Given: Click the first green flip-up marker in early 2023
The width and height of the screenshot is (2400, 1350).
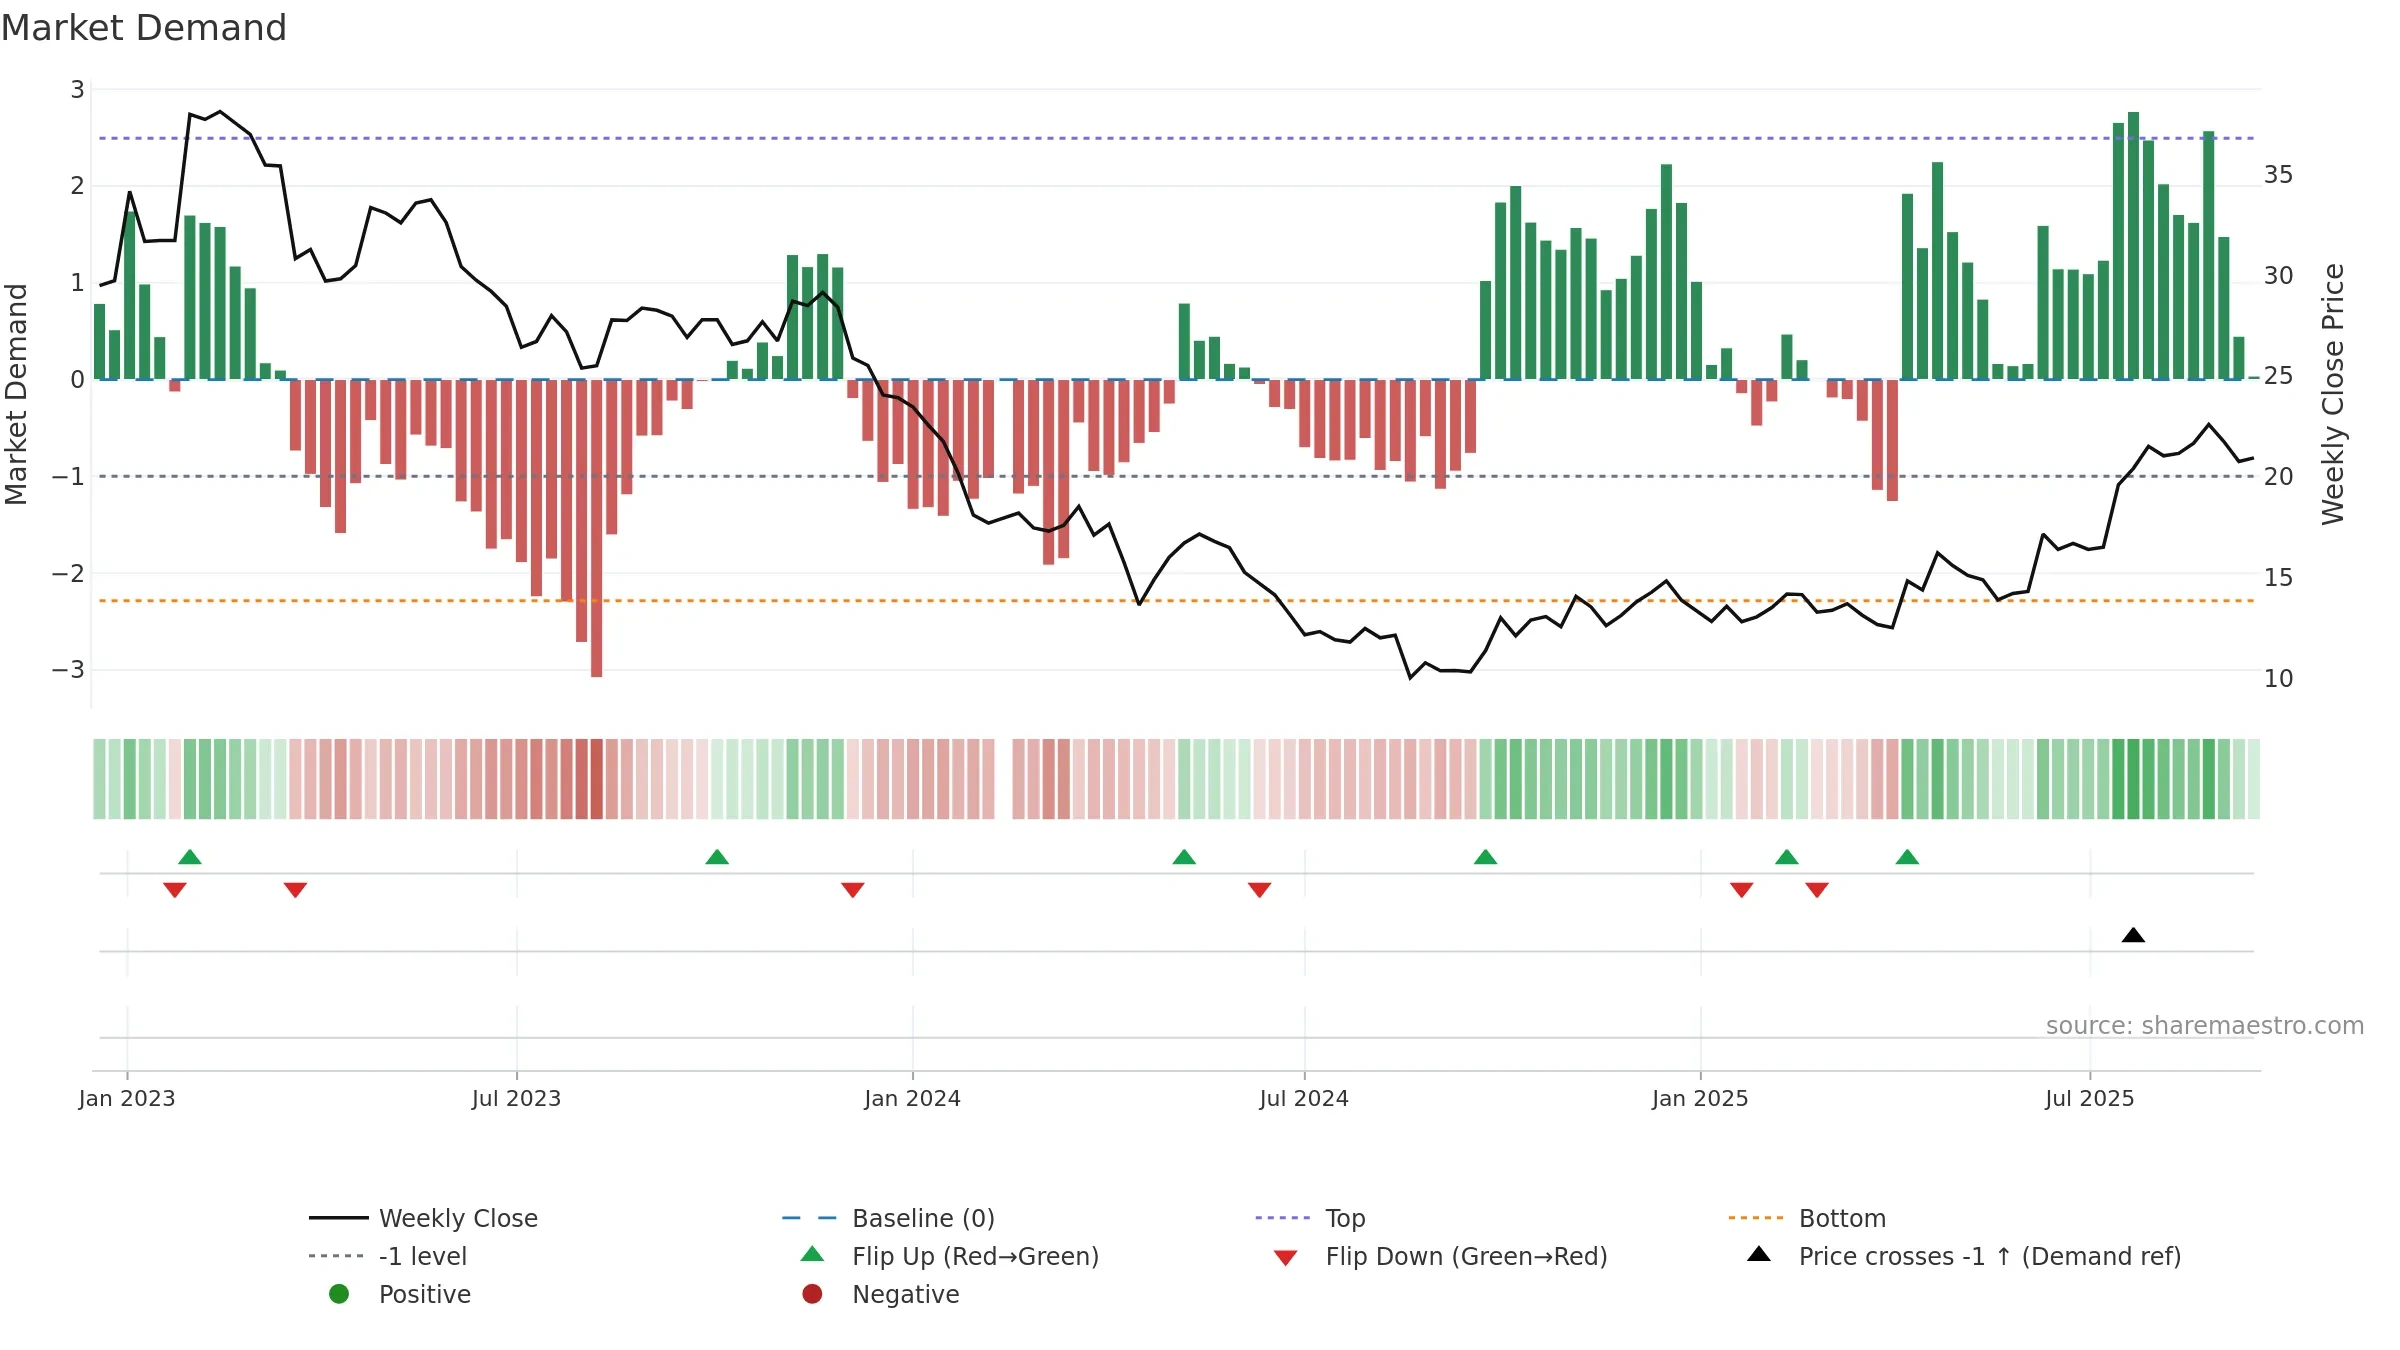Looking at the screenshot, I should (190, 857).
